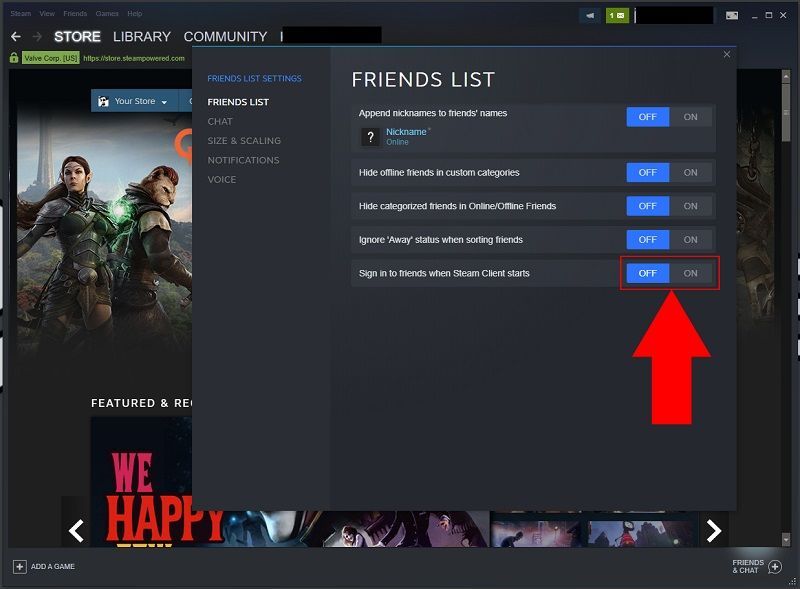Click the store page scrollbar down arrow

[x=786, y=539]
